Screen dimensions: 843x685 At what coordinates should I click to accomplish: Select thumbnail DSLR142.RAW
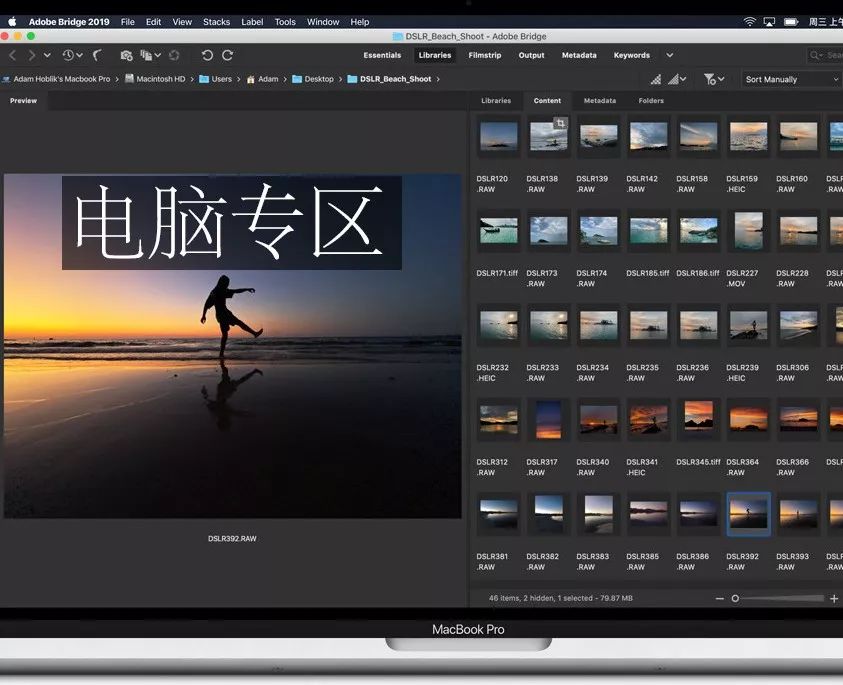[x=649, y=136]
